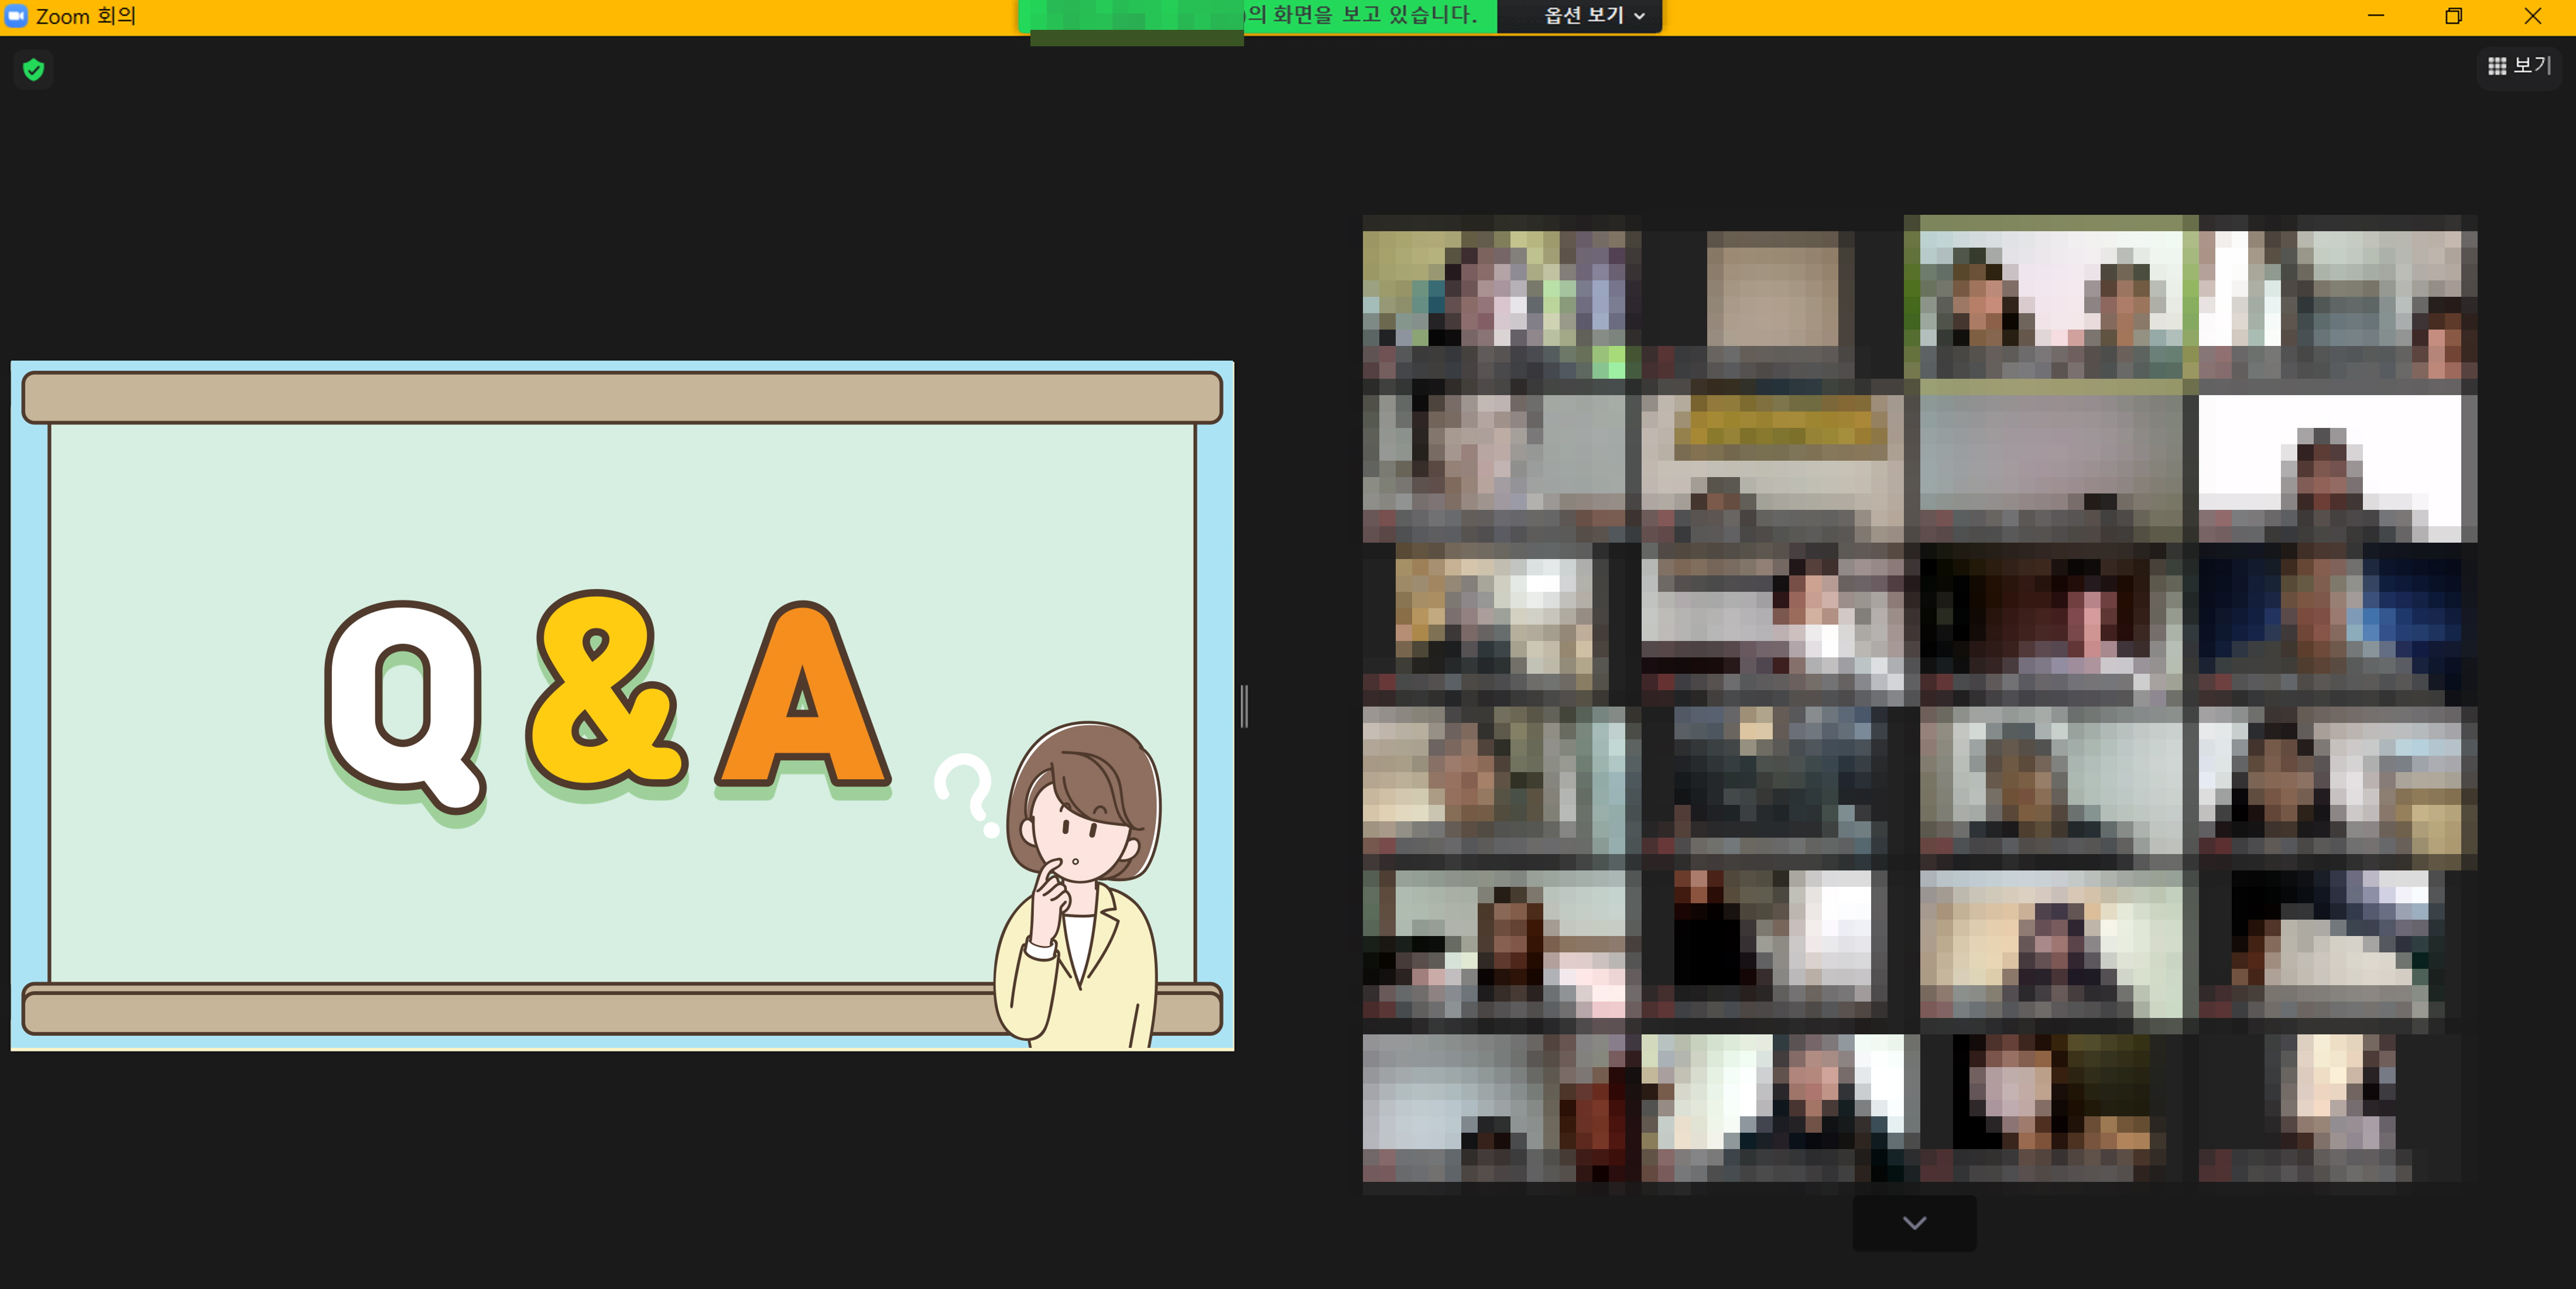Click participant tile with yellow banner background
Viewport: 2576px width, 1289px height.
[x=1772, y=466]
